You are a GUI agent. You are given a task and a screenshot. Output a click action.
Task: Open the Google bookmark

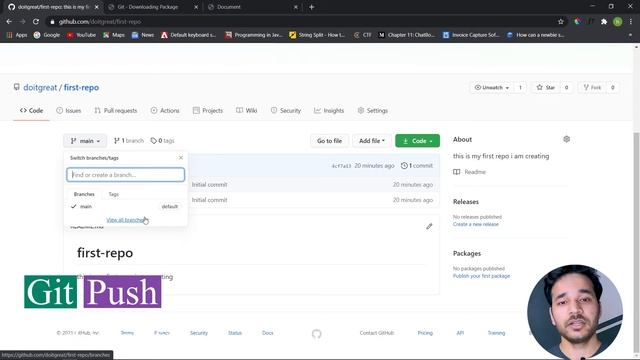[47, 35]
